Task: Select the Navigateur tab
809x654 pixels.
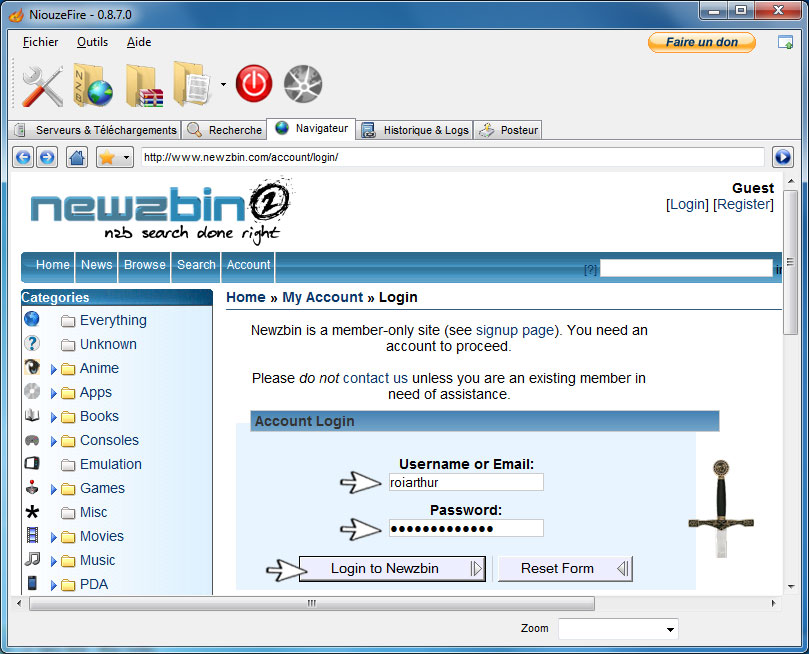Action: tap(311, 128)
